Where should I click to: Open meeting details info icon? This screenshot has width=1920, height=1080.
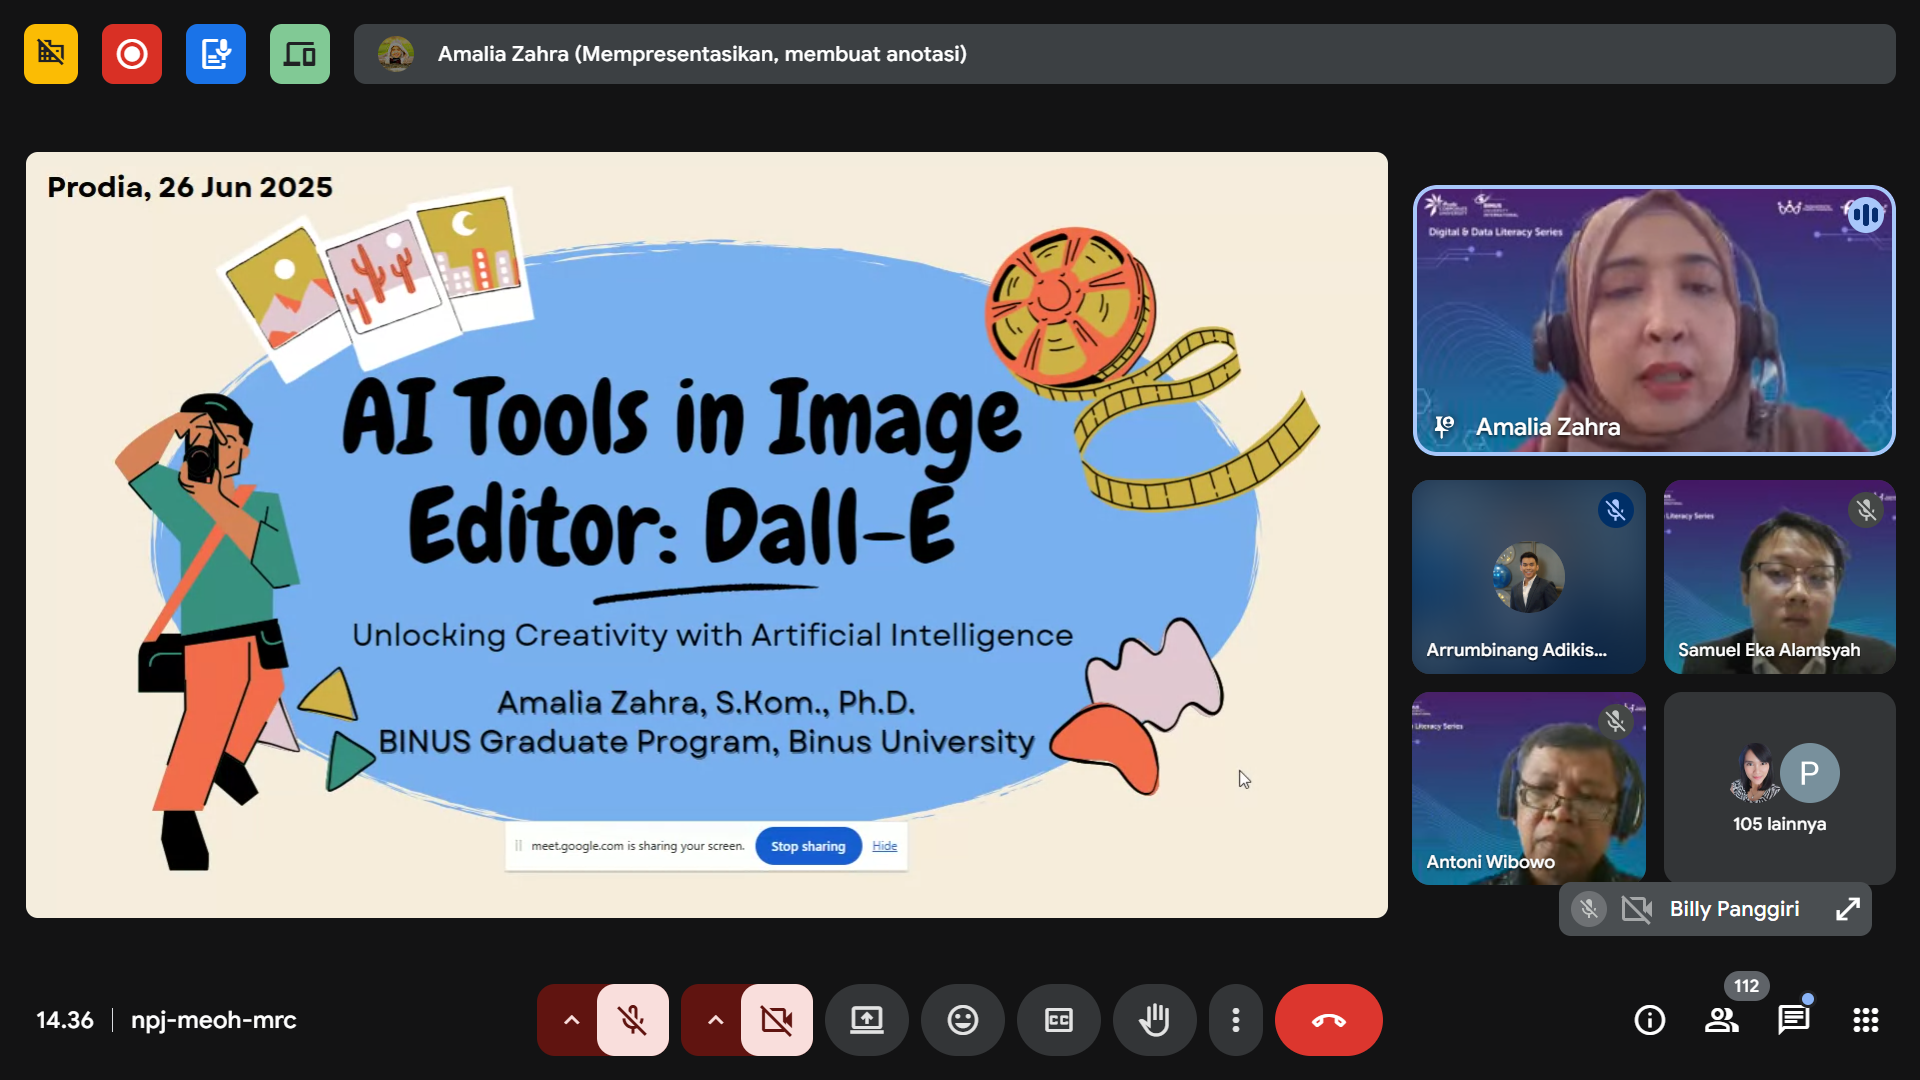(1650, 1020)
